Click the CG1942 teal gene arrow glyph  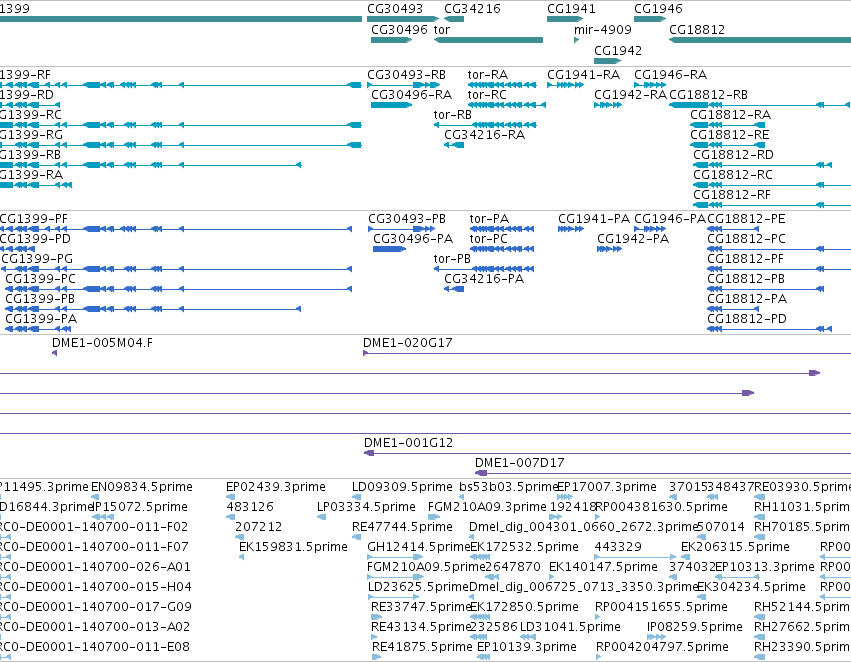pos(607,61)
